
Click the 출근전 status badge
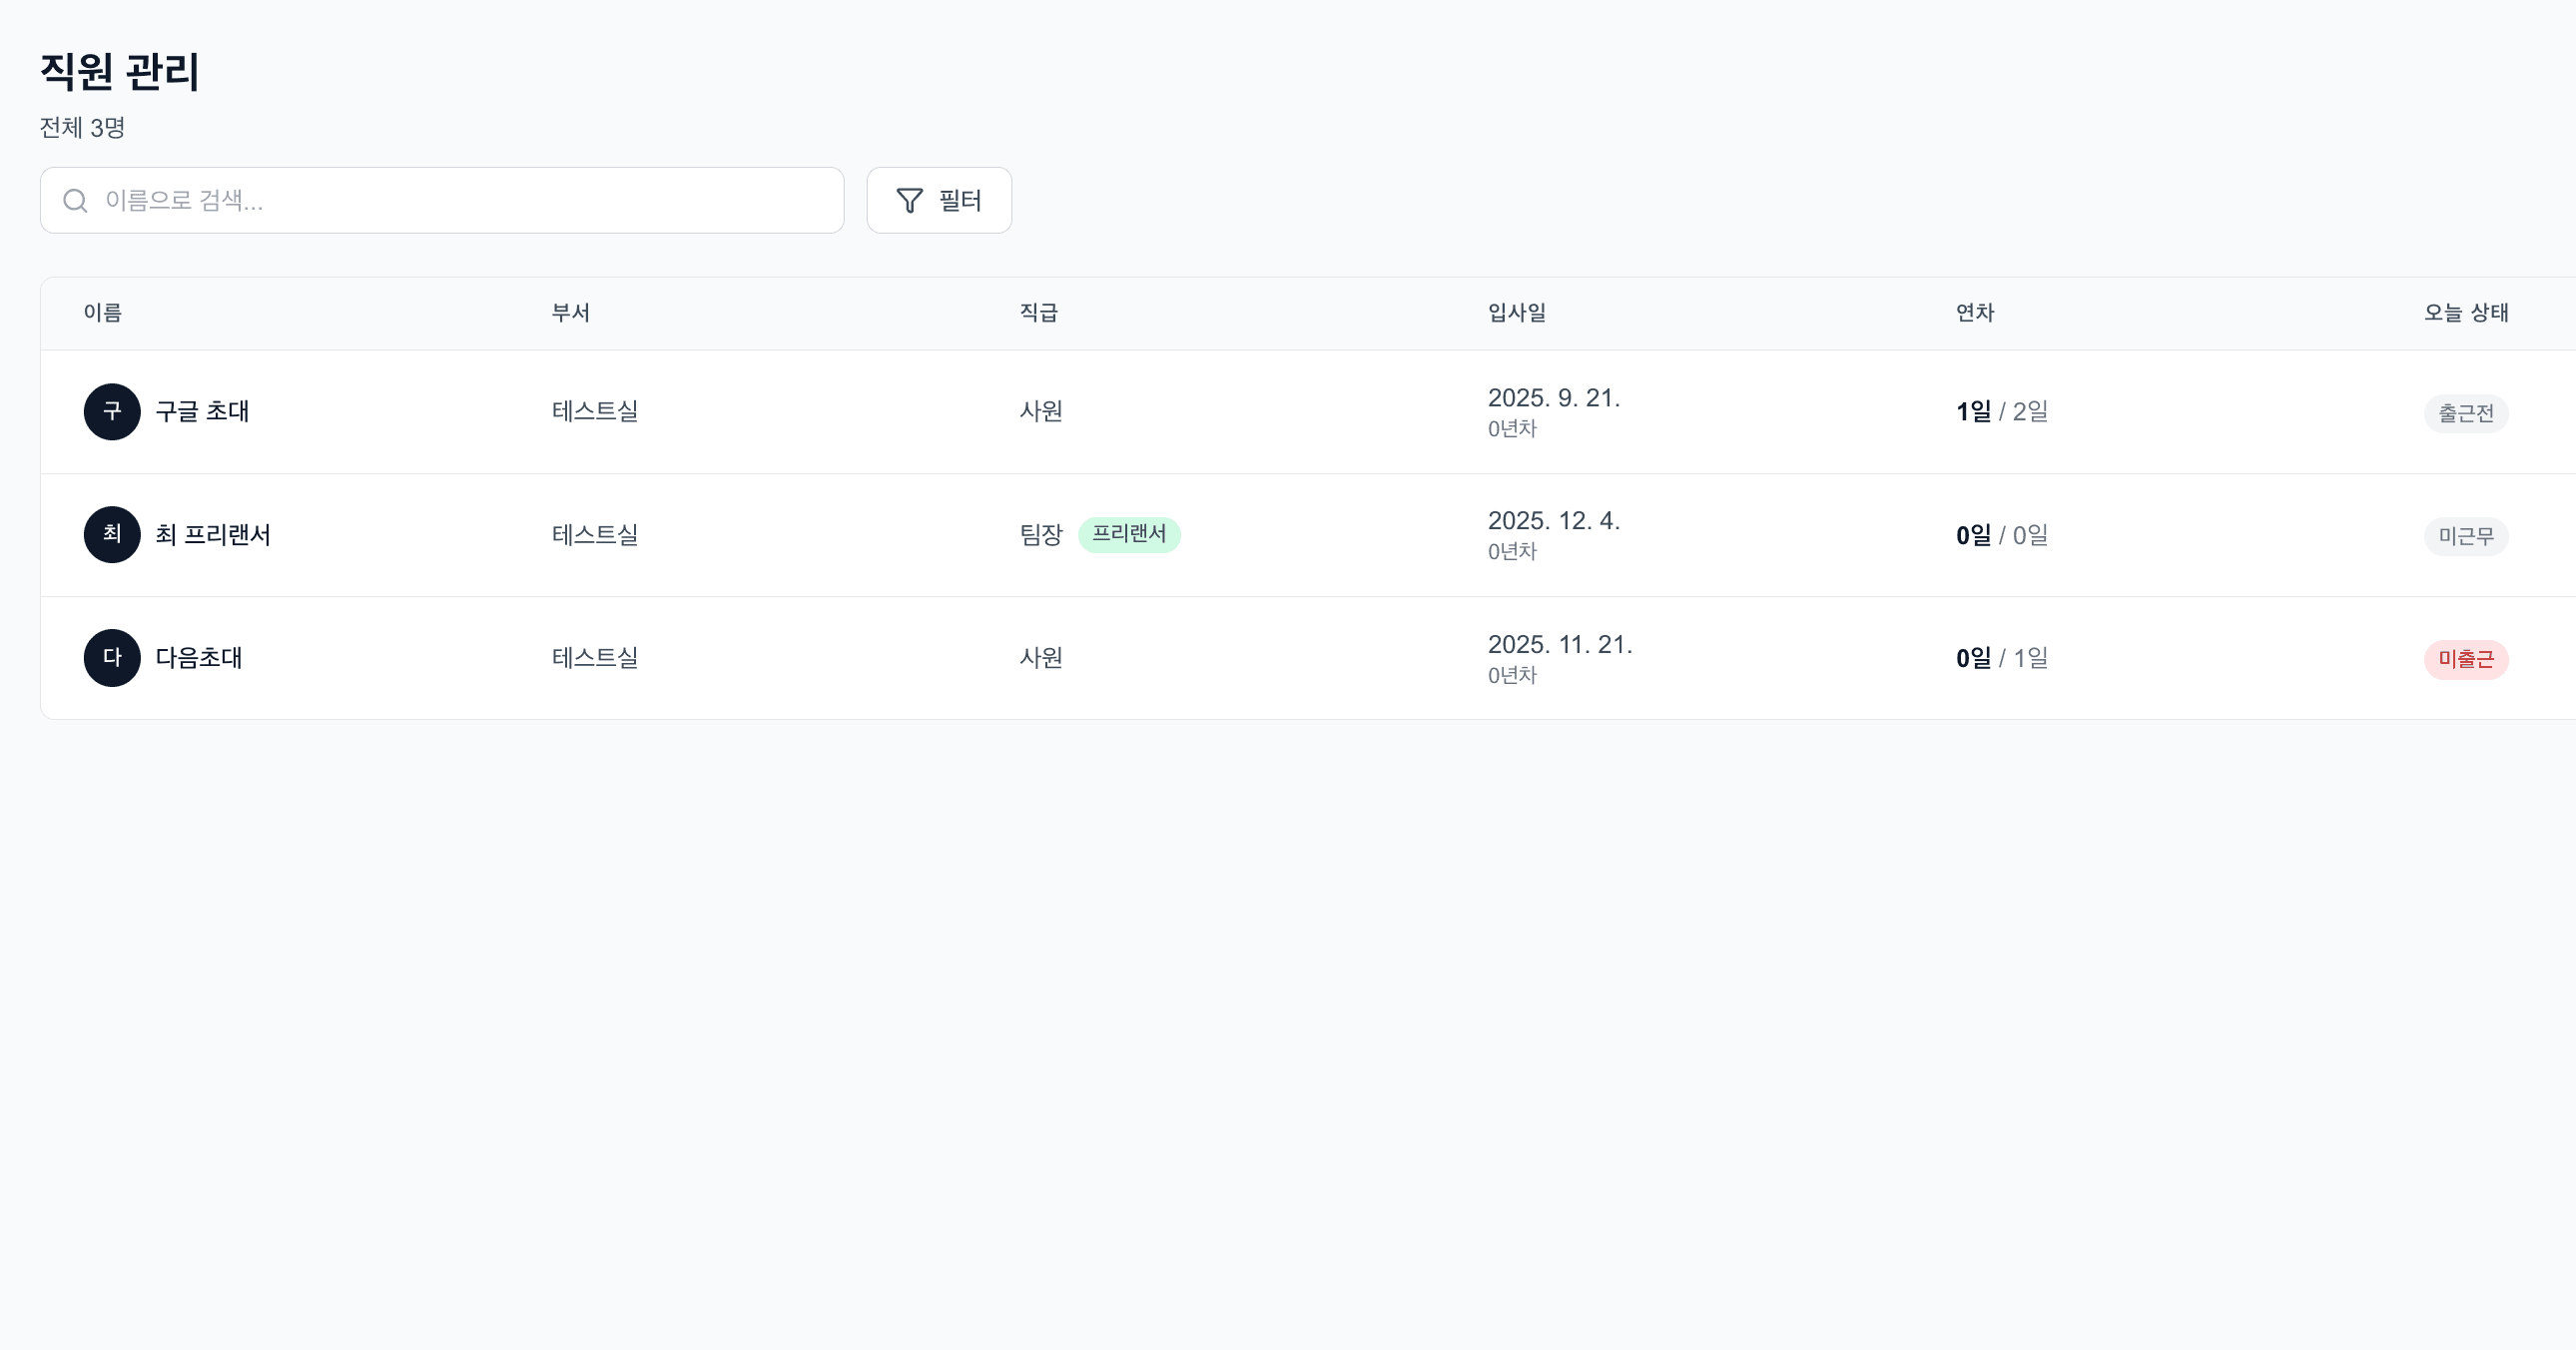(x=2465, y=413)
